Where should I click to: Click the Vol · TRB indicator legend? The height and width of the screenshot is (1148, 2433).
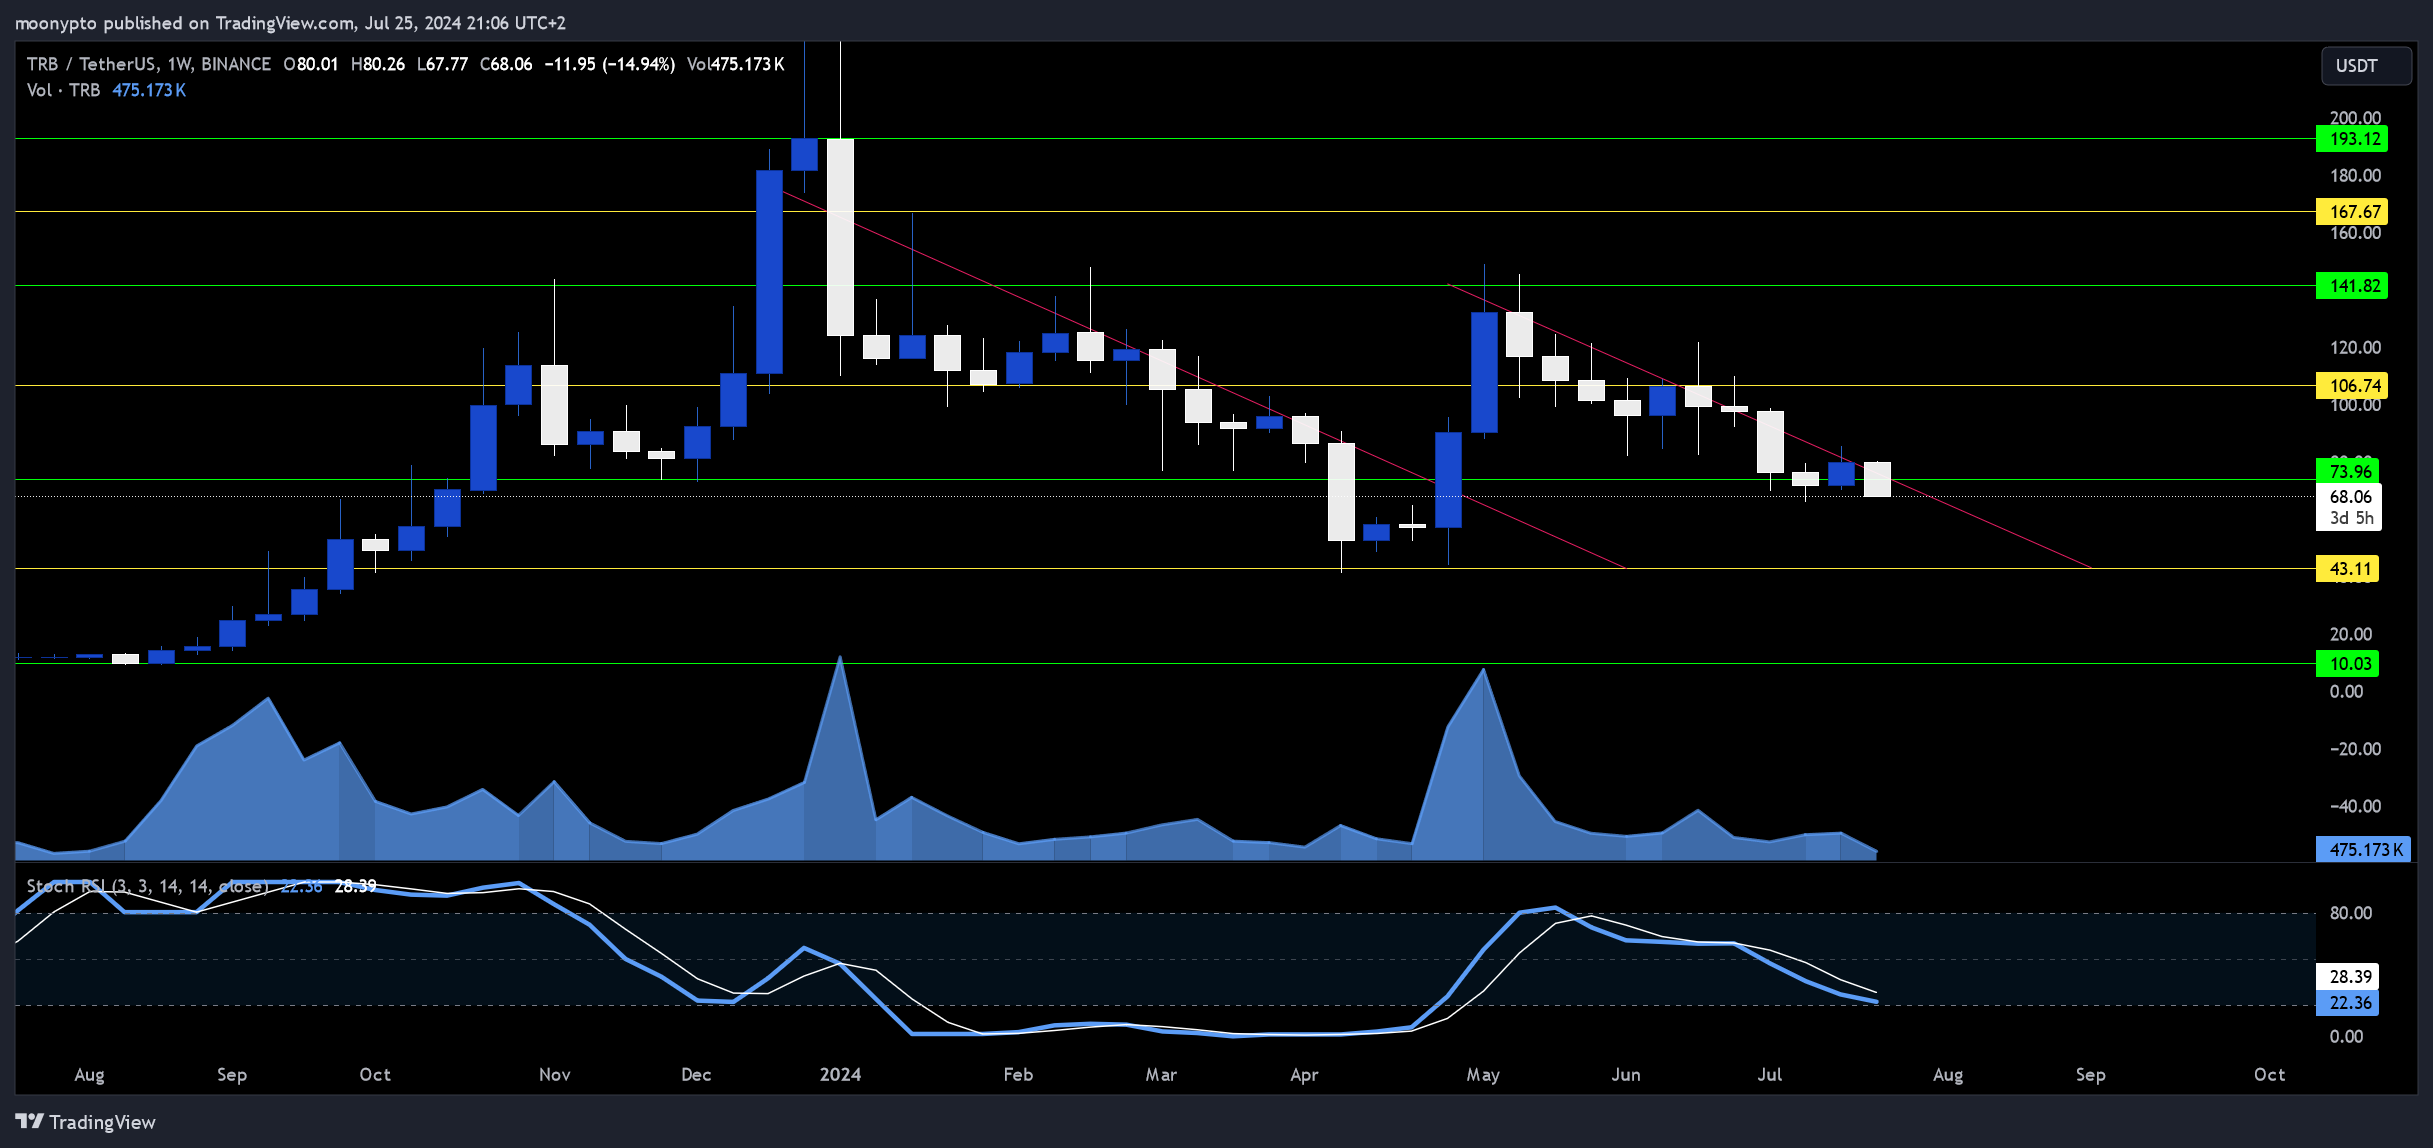pos(63,90)
